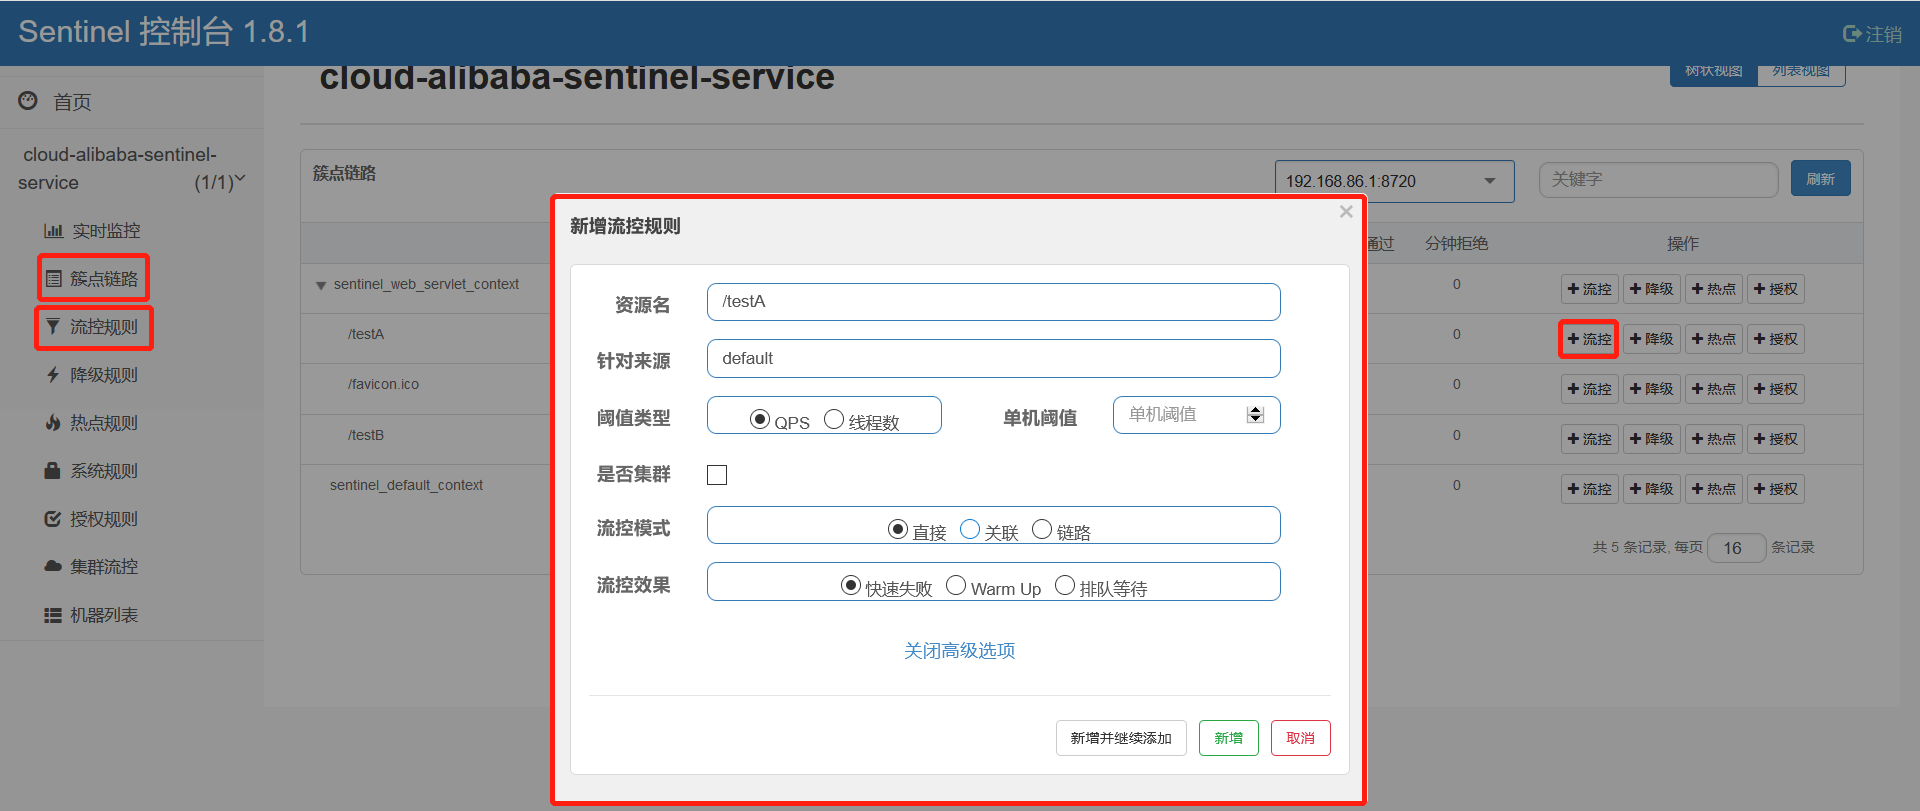
Task: Open 系统规则 sidebar menu item
Action: (x=104, y=471)
